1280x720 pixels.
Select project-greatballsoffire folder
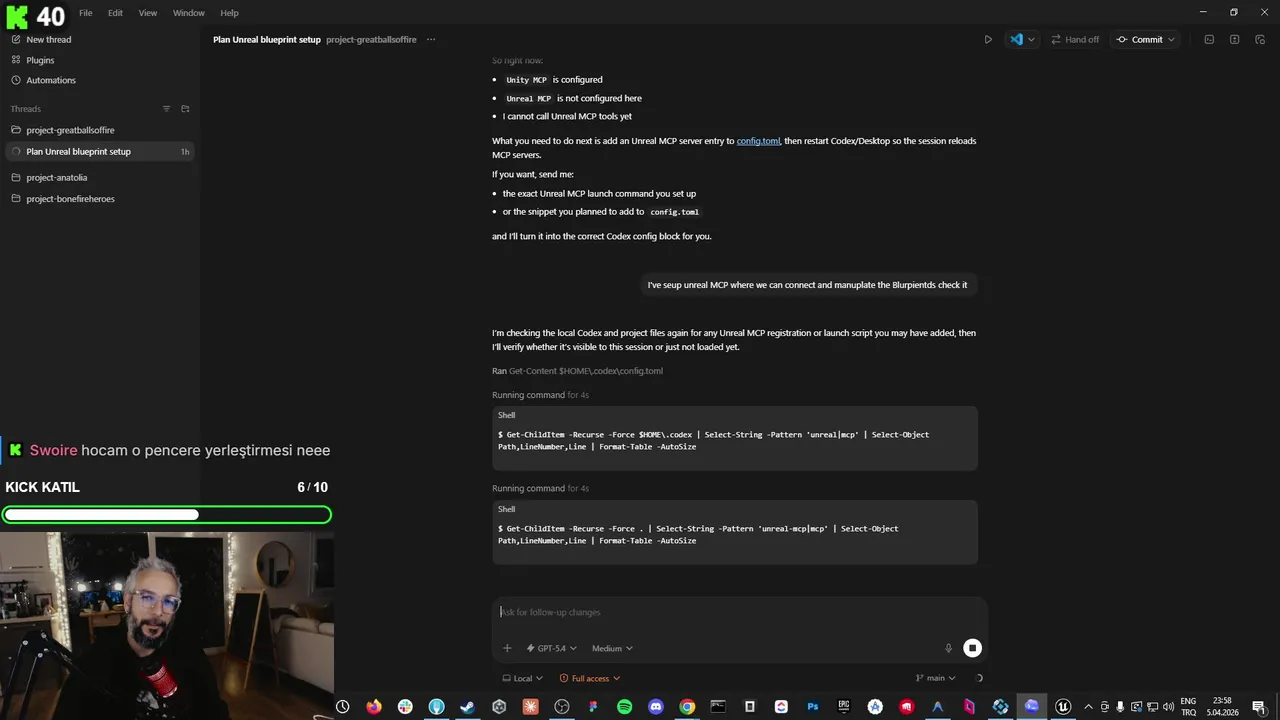click(70, 130)
